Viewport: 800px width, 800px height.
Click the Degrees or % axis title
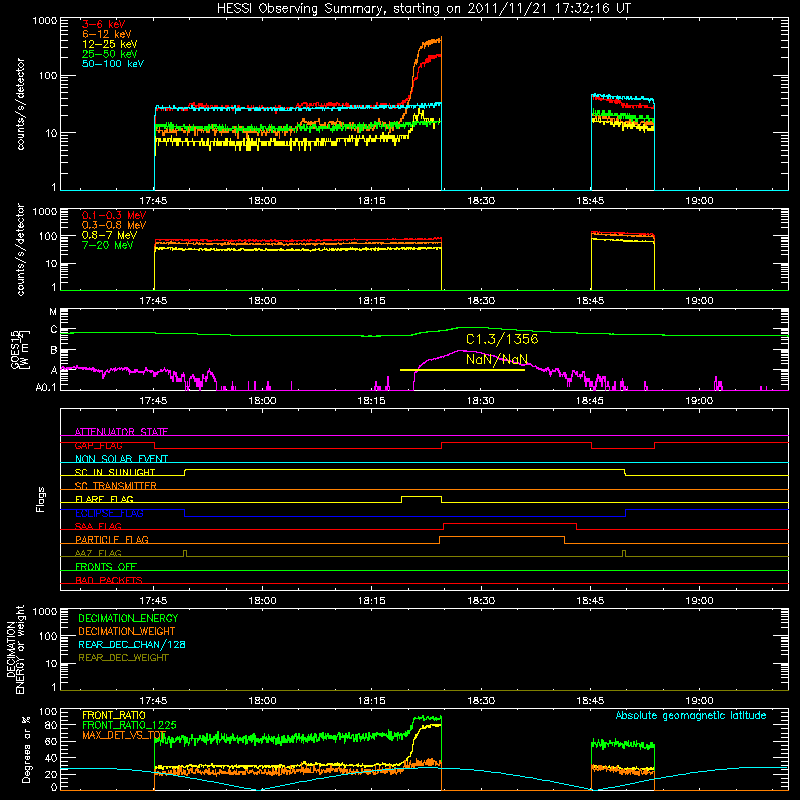tap(26, 749)
